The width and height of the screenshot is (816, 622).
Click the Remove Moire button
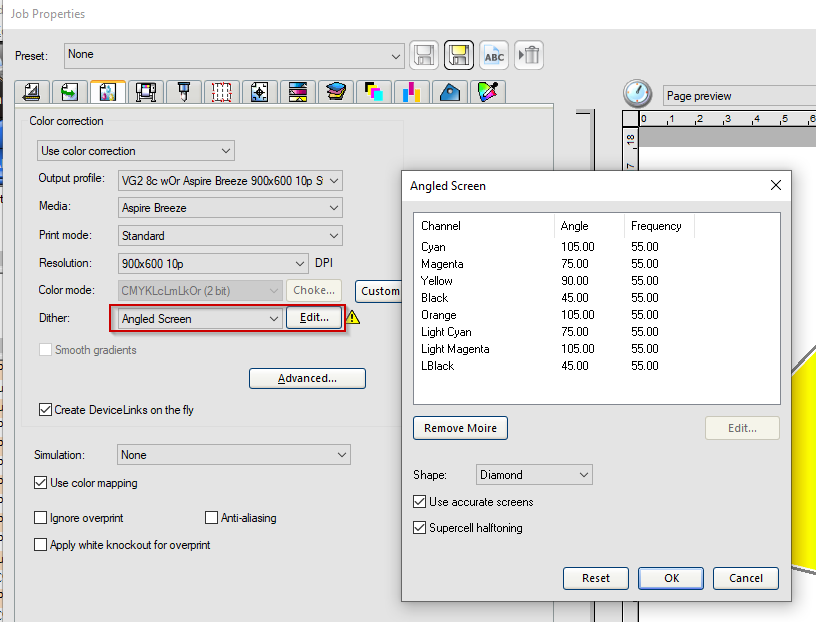coord(460,428)
